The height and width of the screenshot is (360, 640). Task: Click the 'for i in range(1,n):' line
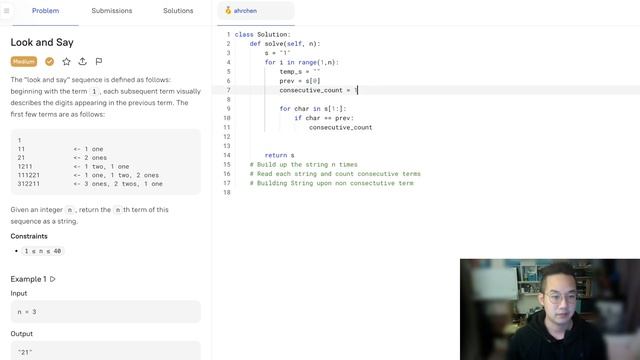coord(302,62)
